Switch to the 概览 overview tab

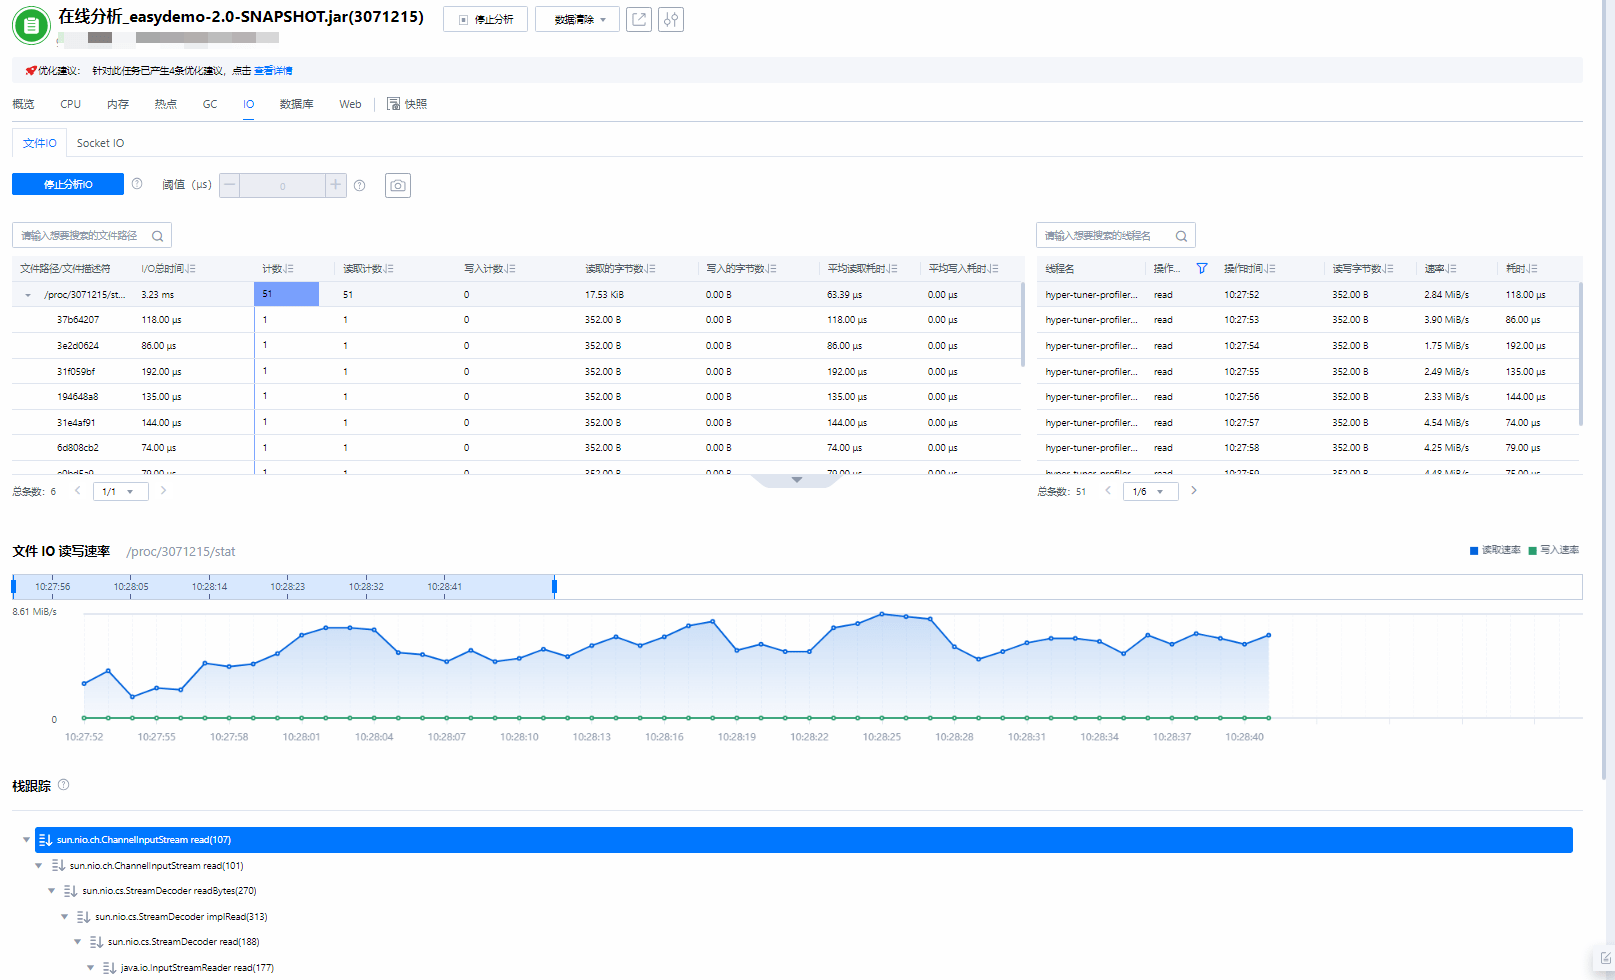23,104
